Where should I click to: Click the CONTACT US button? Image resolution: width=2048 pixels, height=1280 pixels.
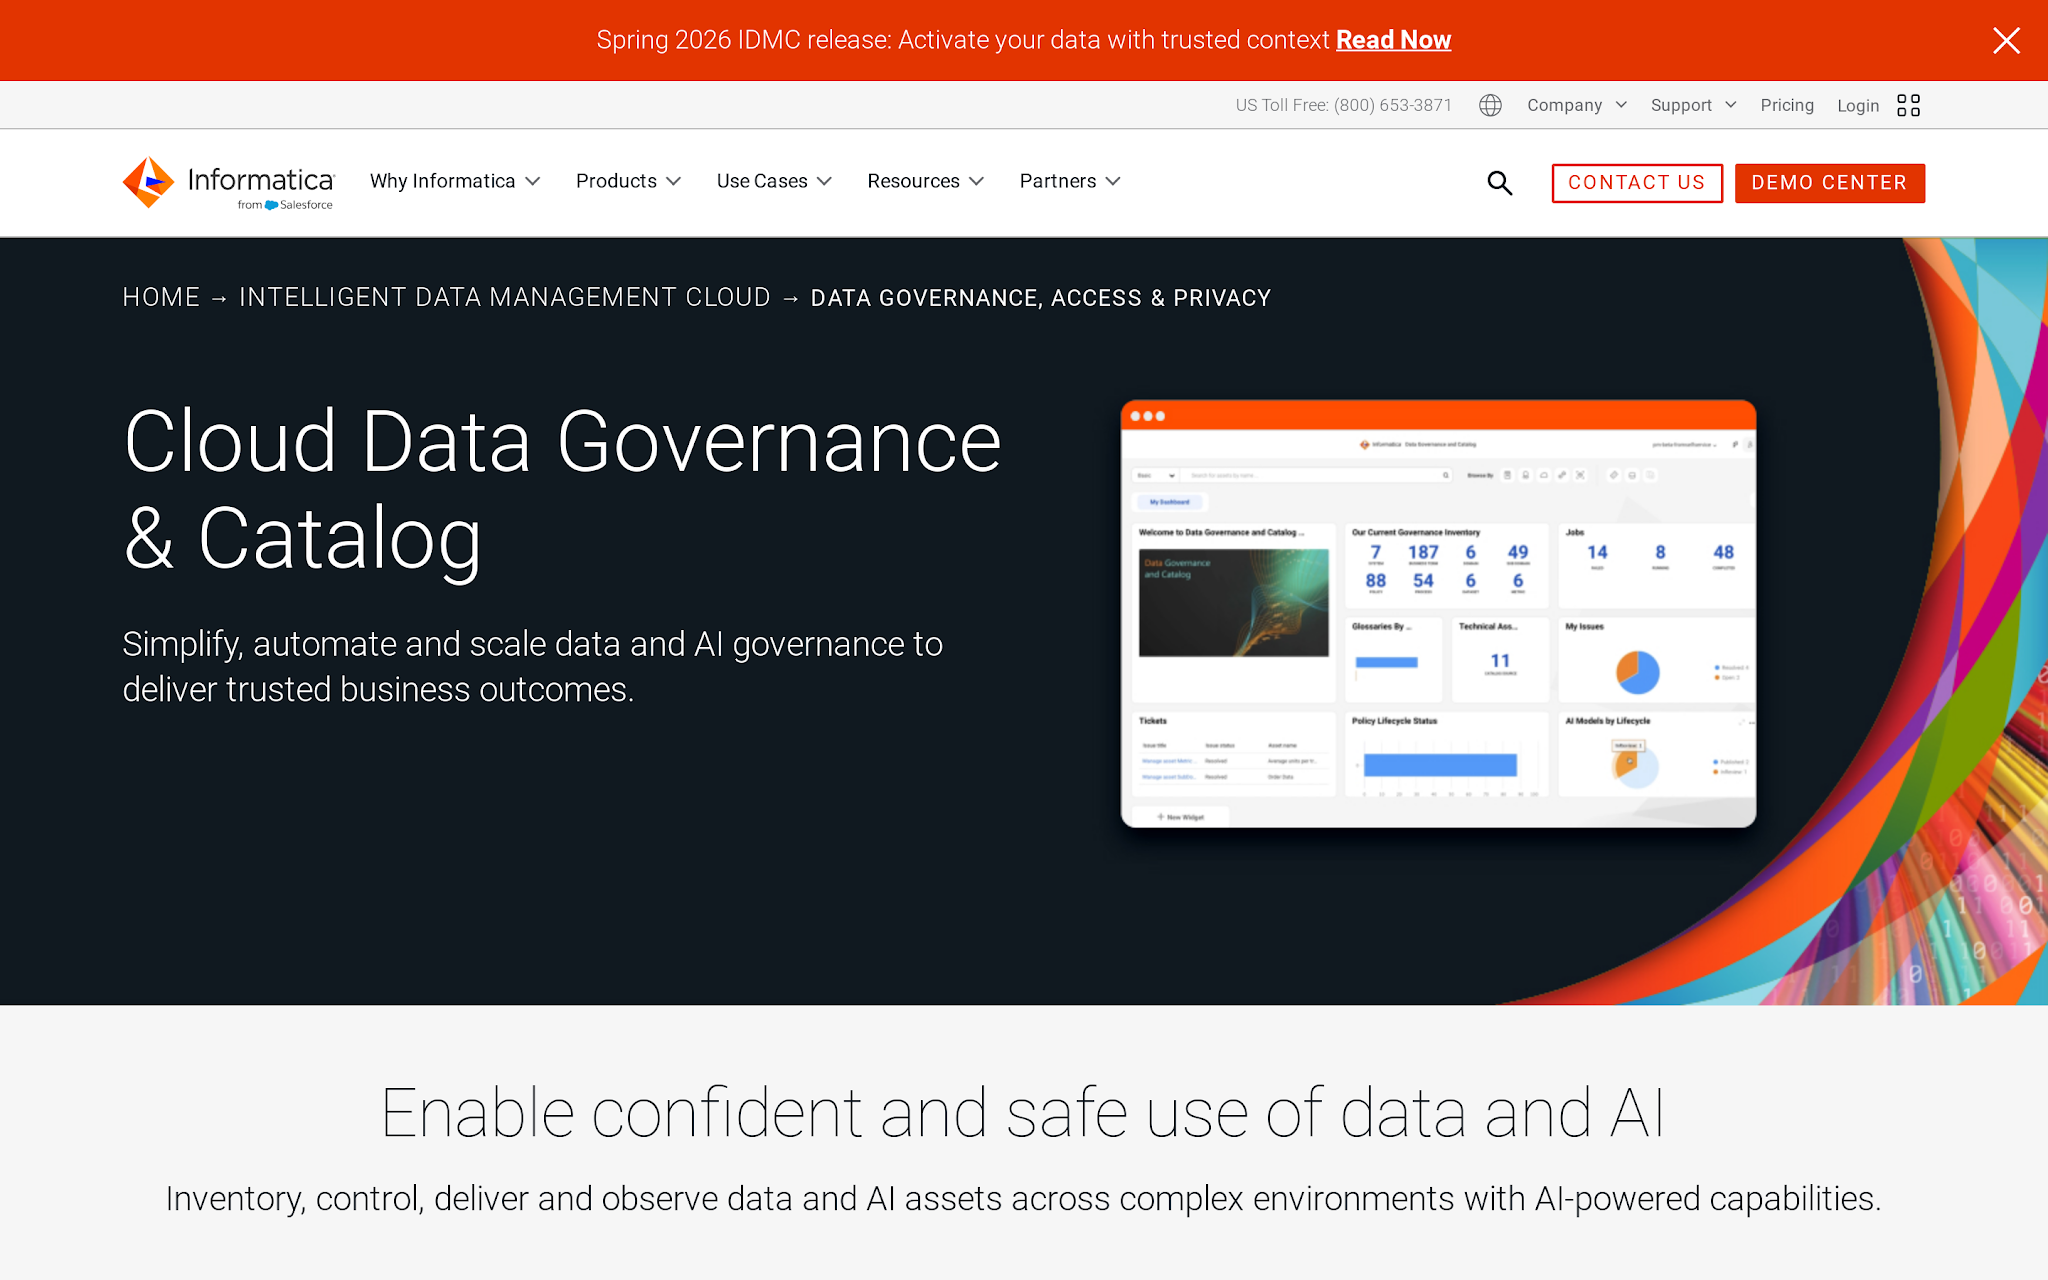click(1637, 183)
